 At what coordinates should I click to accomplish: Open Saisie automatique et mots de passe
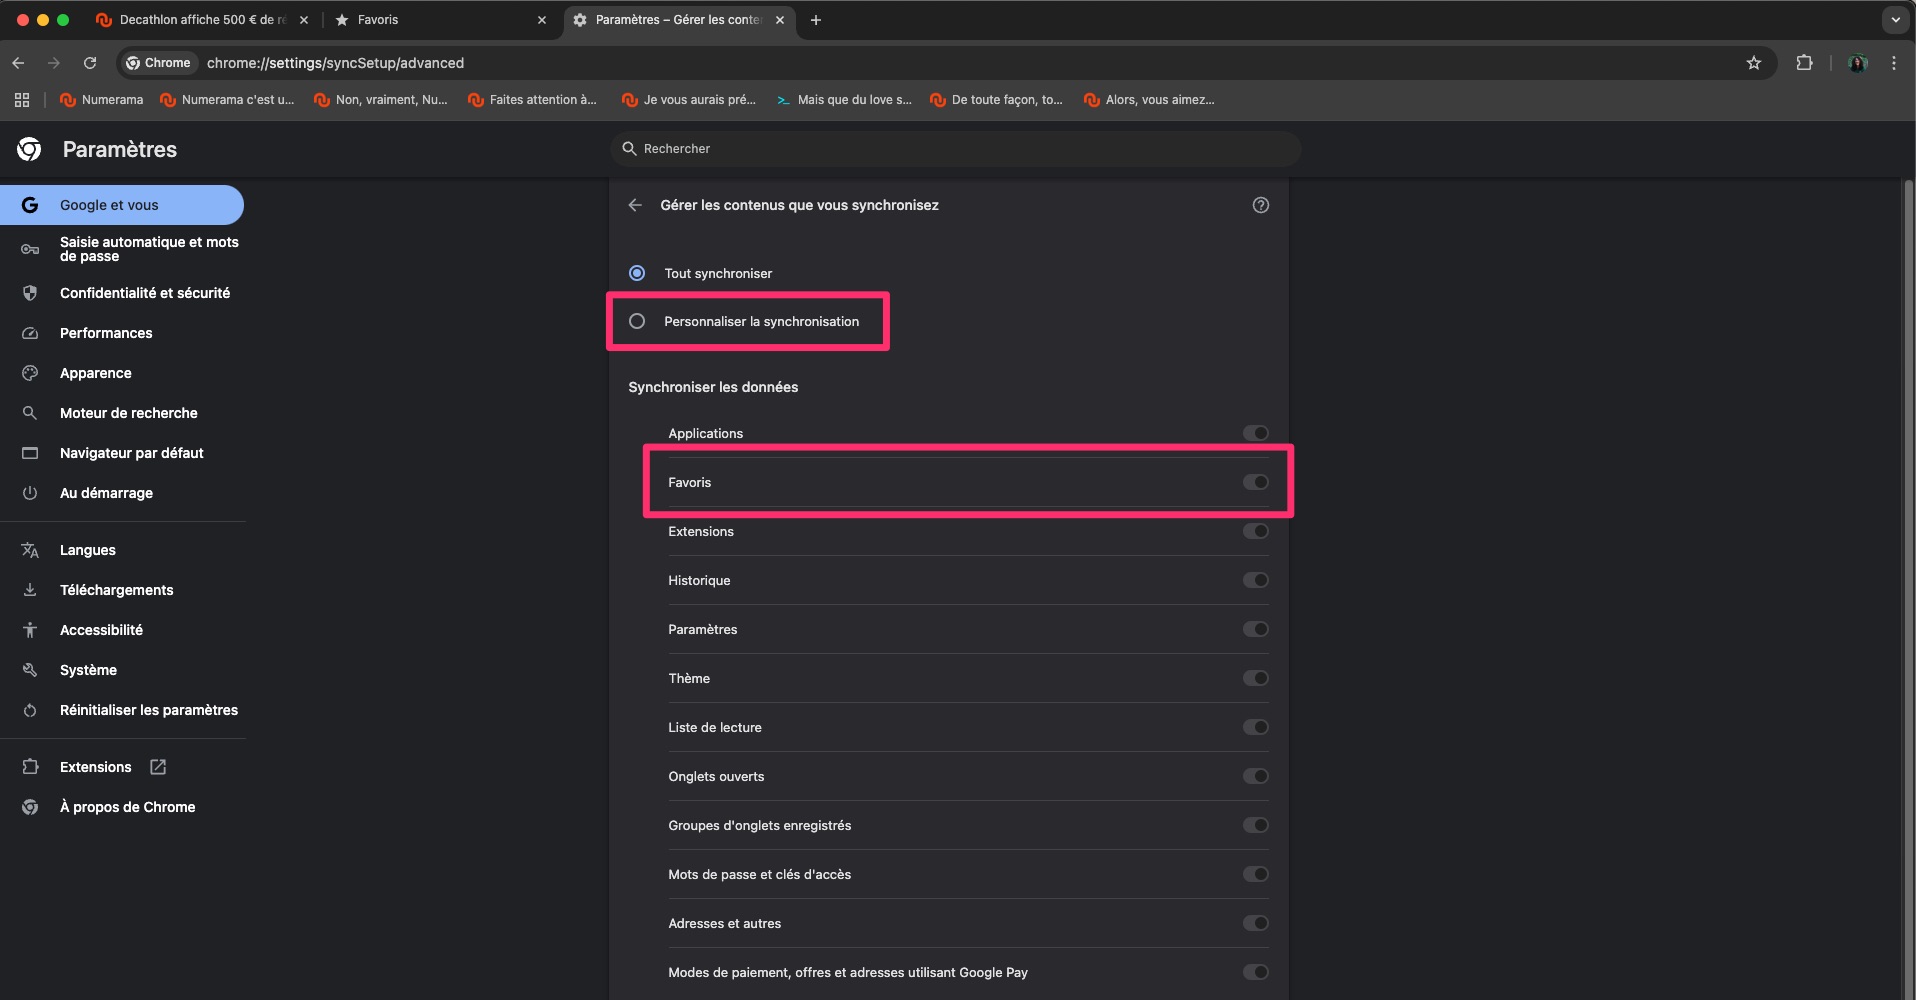pos(122,249)
